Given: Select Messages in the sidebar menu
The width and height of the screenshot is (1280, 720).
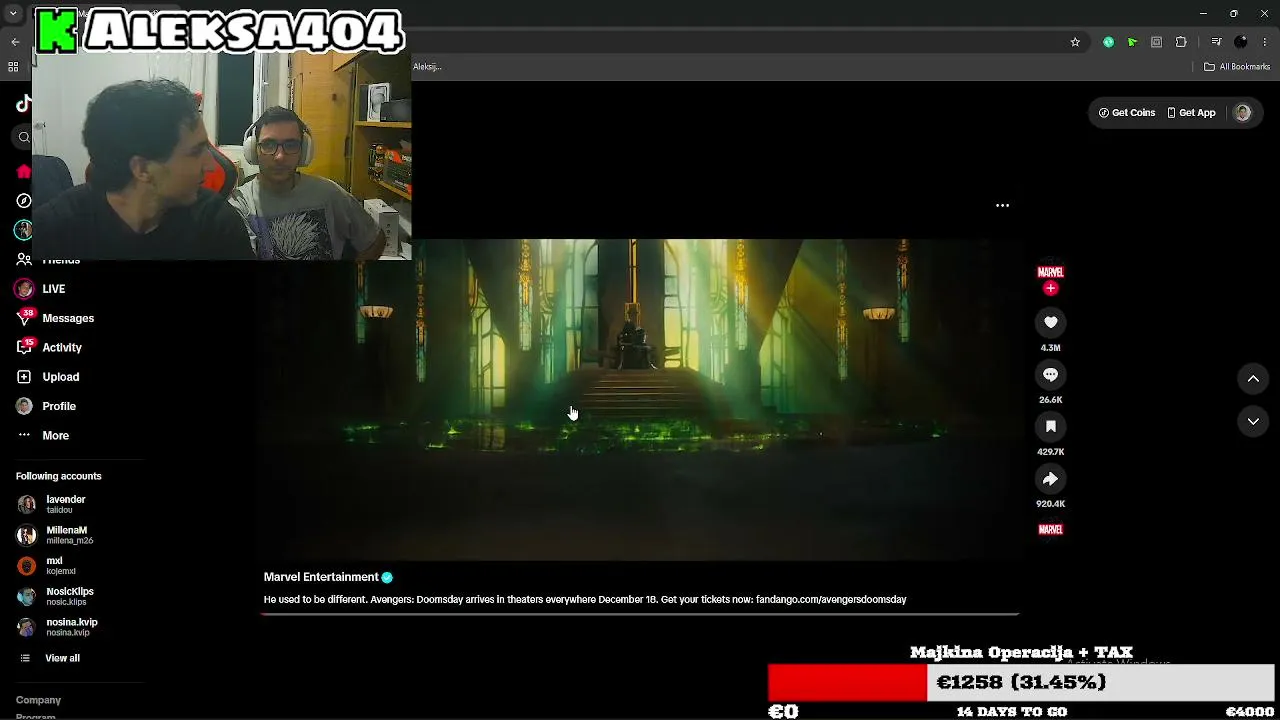Looking at the screenshot, I should pos(68,318).
